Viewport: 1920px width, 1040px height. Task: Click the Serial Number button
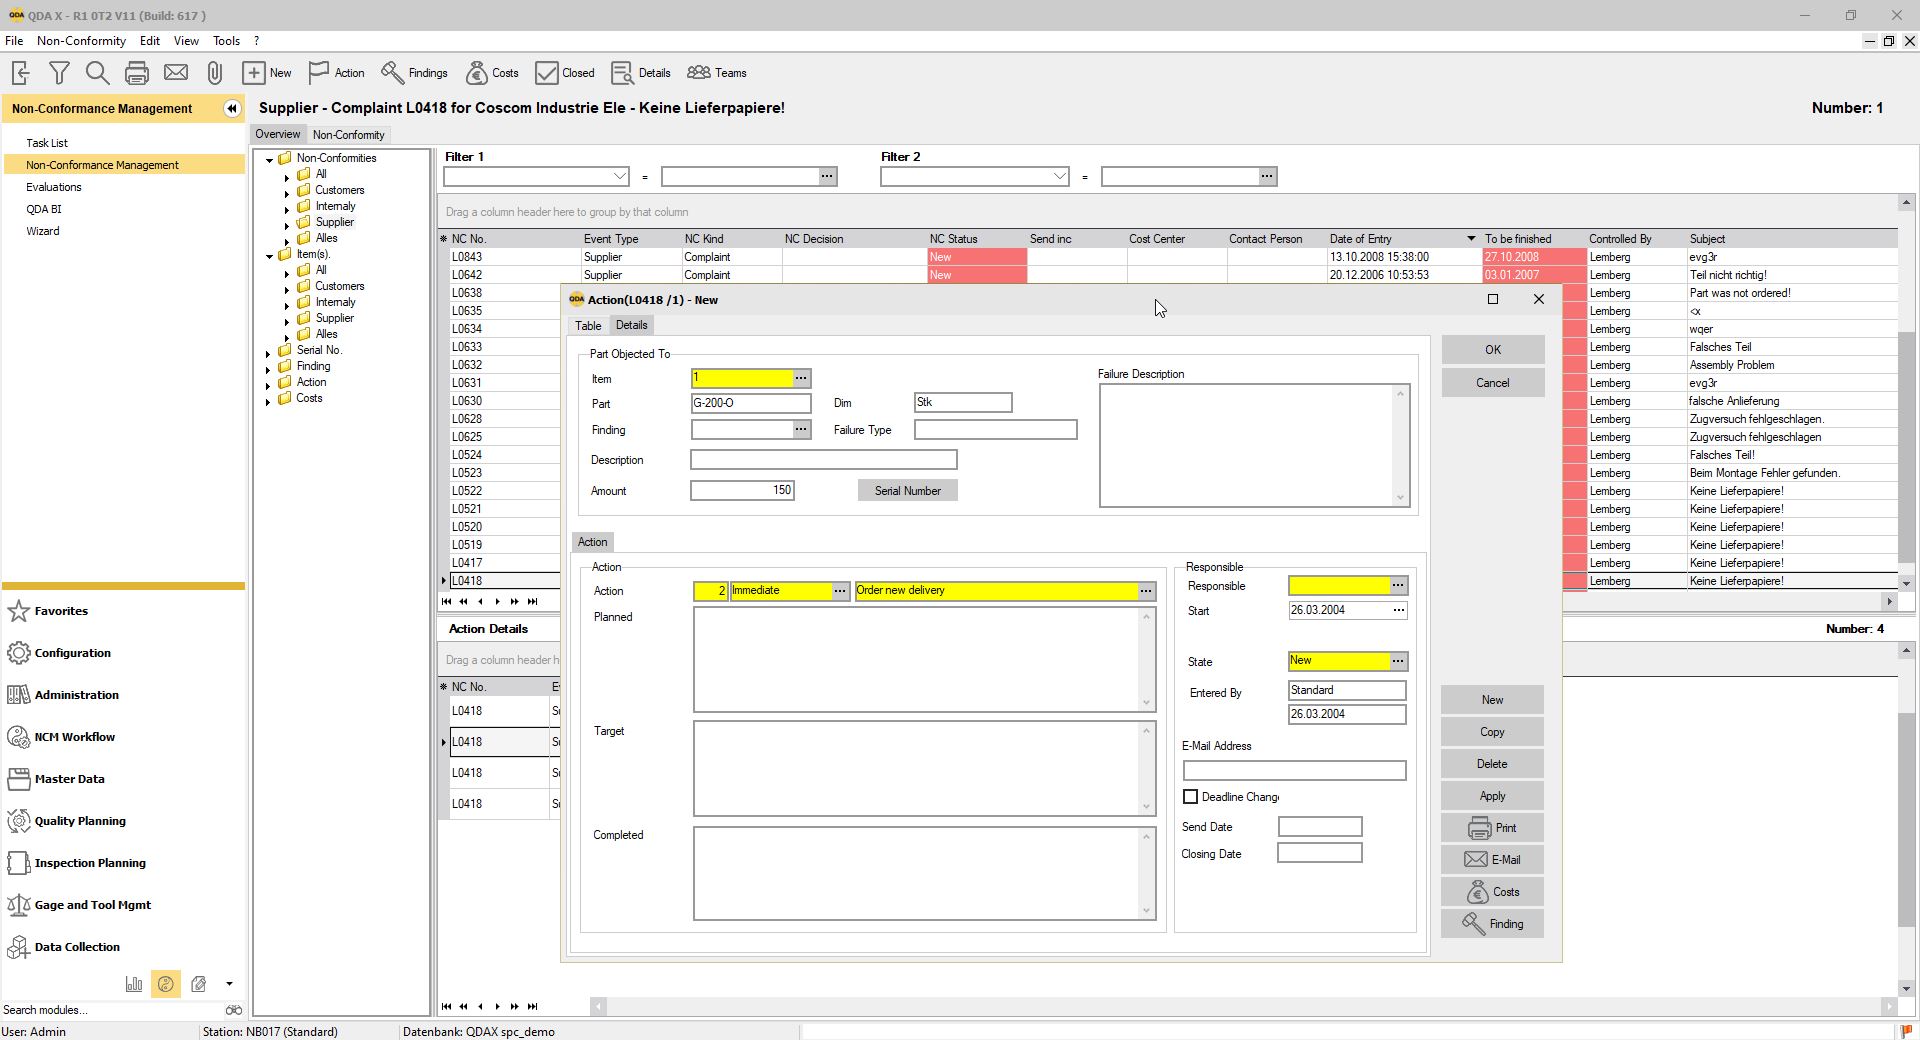(906, 490)
